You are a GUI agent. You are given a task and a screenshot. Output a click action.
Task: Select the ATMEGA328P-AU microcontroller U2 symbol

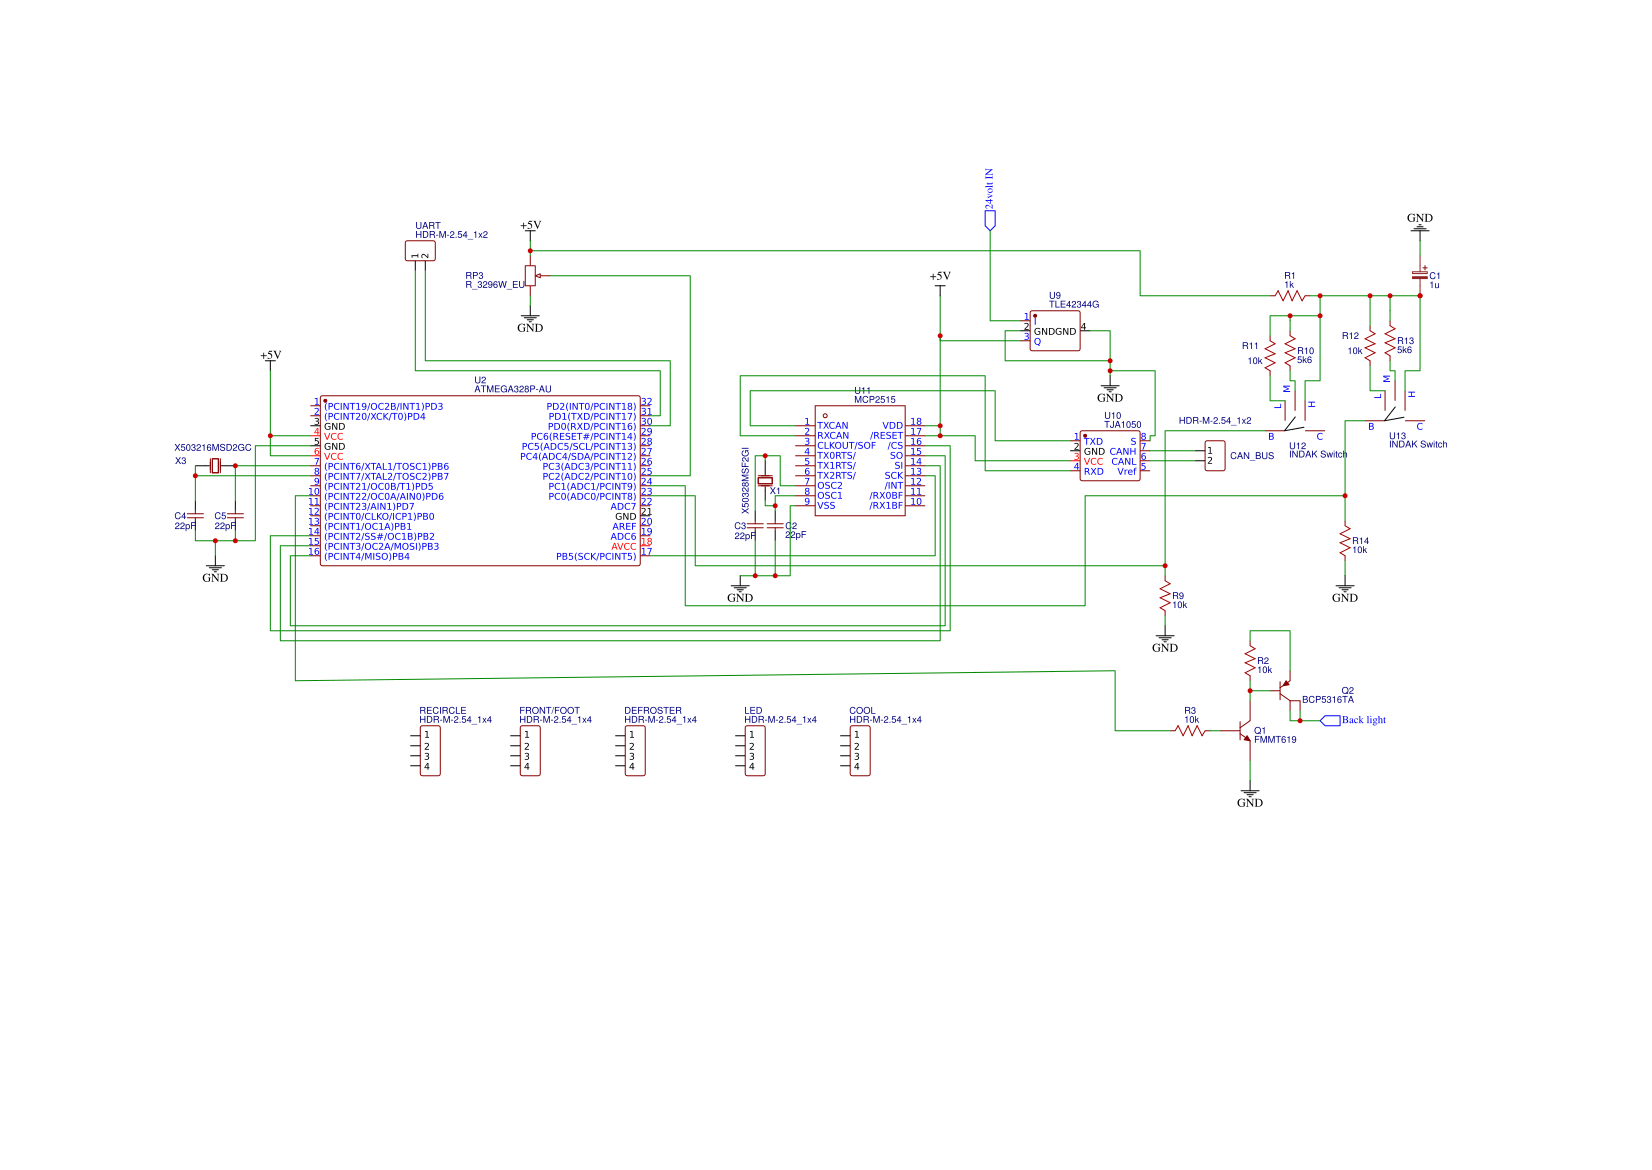click(480, 481)
